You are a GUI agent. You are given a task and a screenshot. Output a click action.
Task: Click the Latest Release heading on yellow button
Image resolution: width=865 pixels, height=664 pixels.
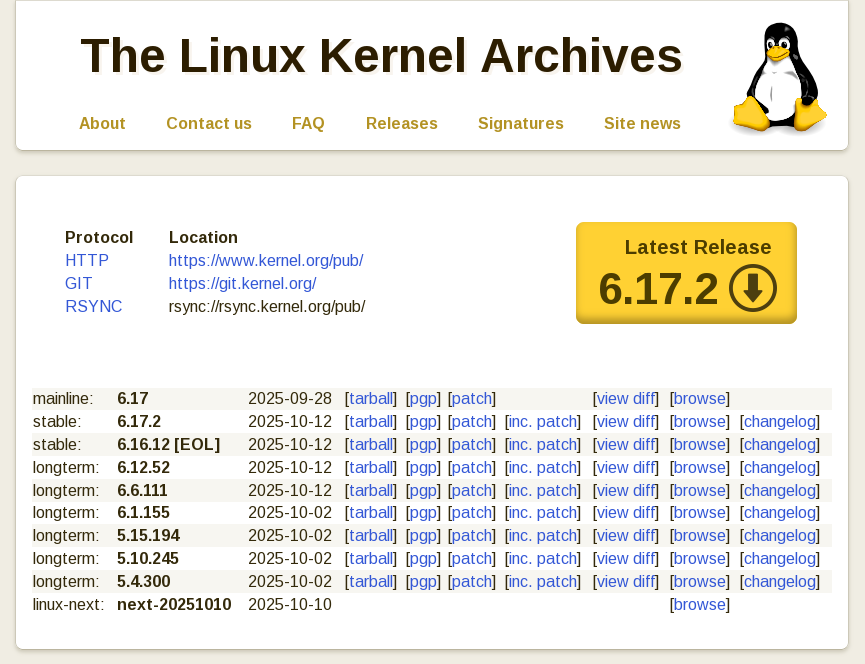click(698, 247)
